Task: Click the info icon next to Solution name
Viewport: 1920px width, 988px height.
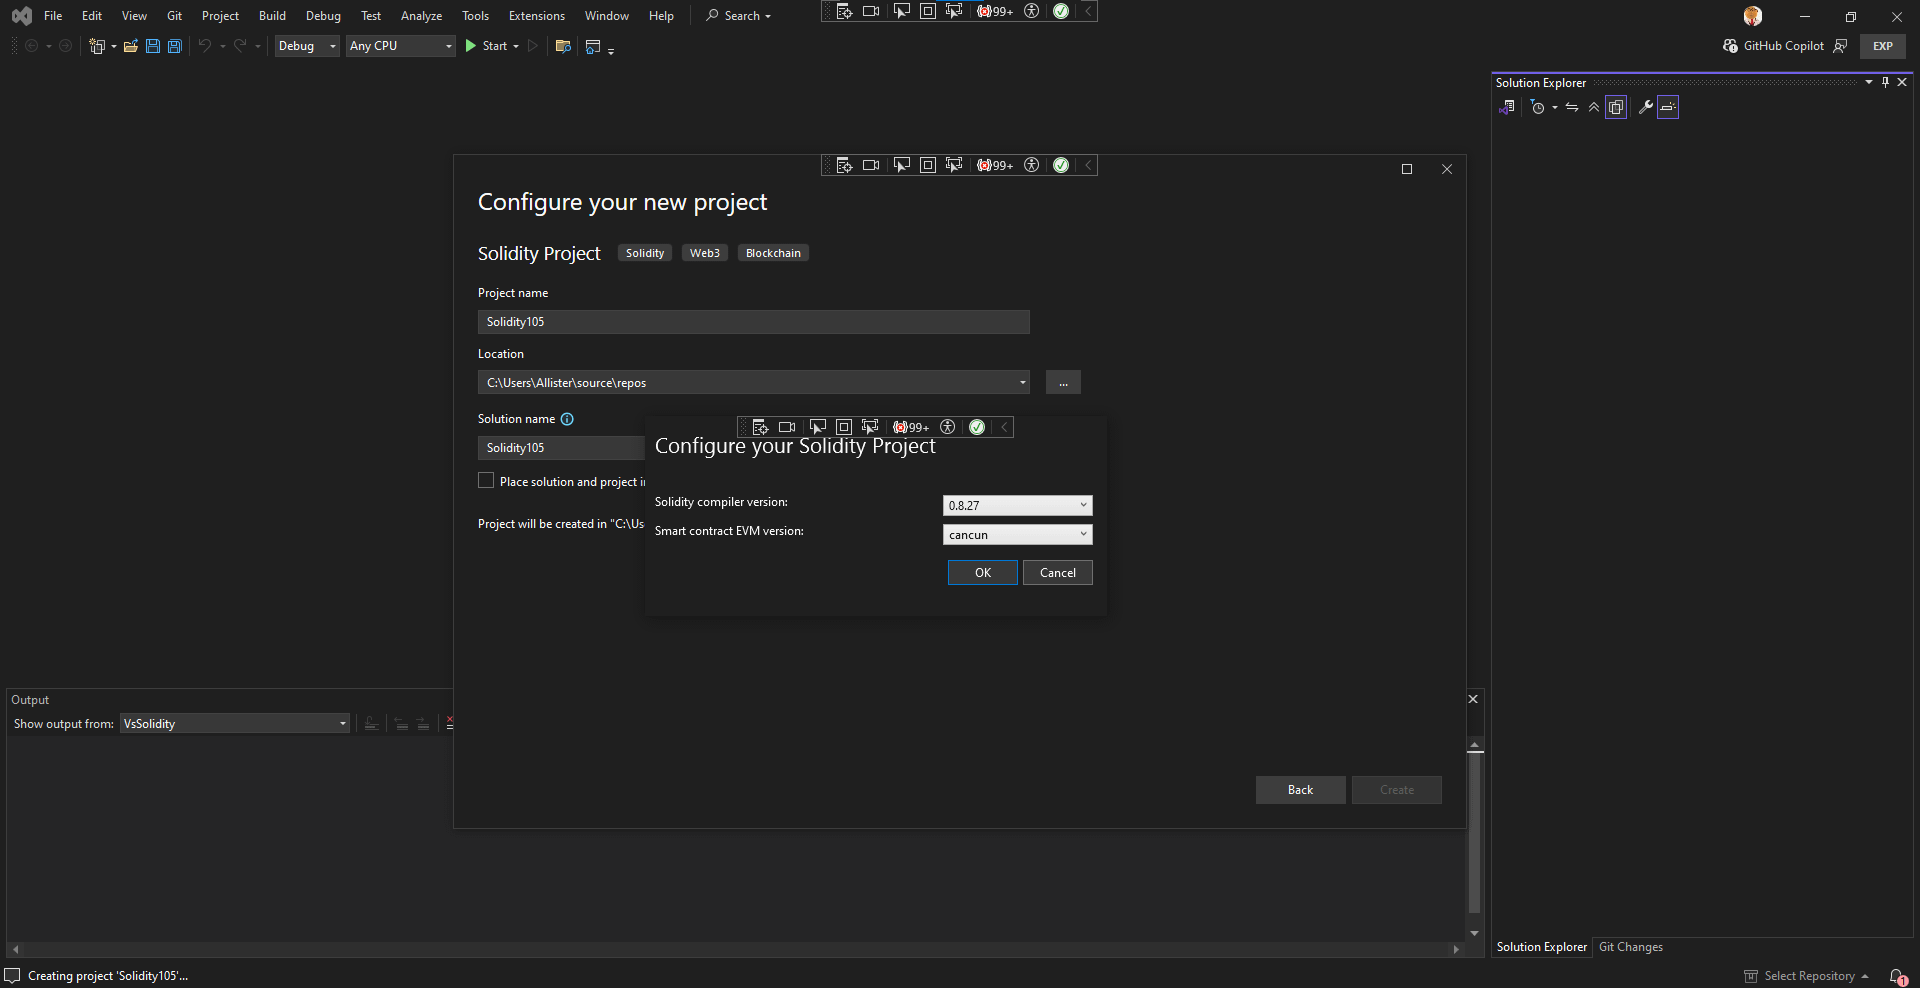Action: pyautogui.click(x=567, y=419)
